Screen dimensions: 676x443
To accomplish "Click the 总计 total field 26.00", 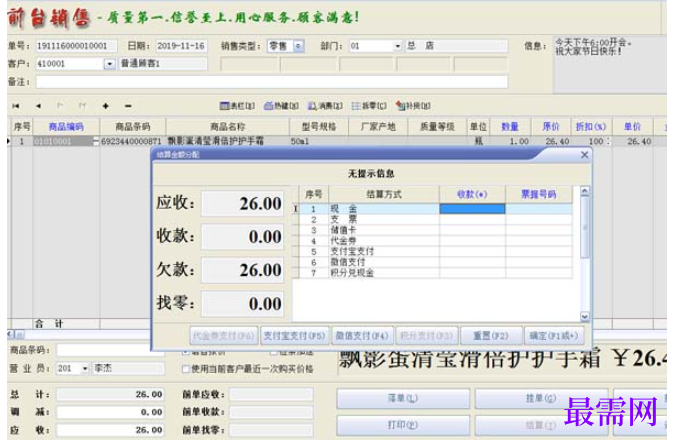I will pyautogui.click(x=110, y=394).
